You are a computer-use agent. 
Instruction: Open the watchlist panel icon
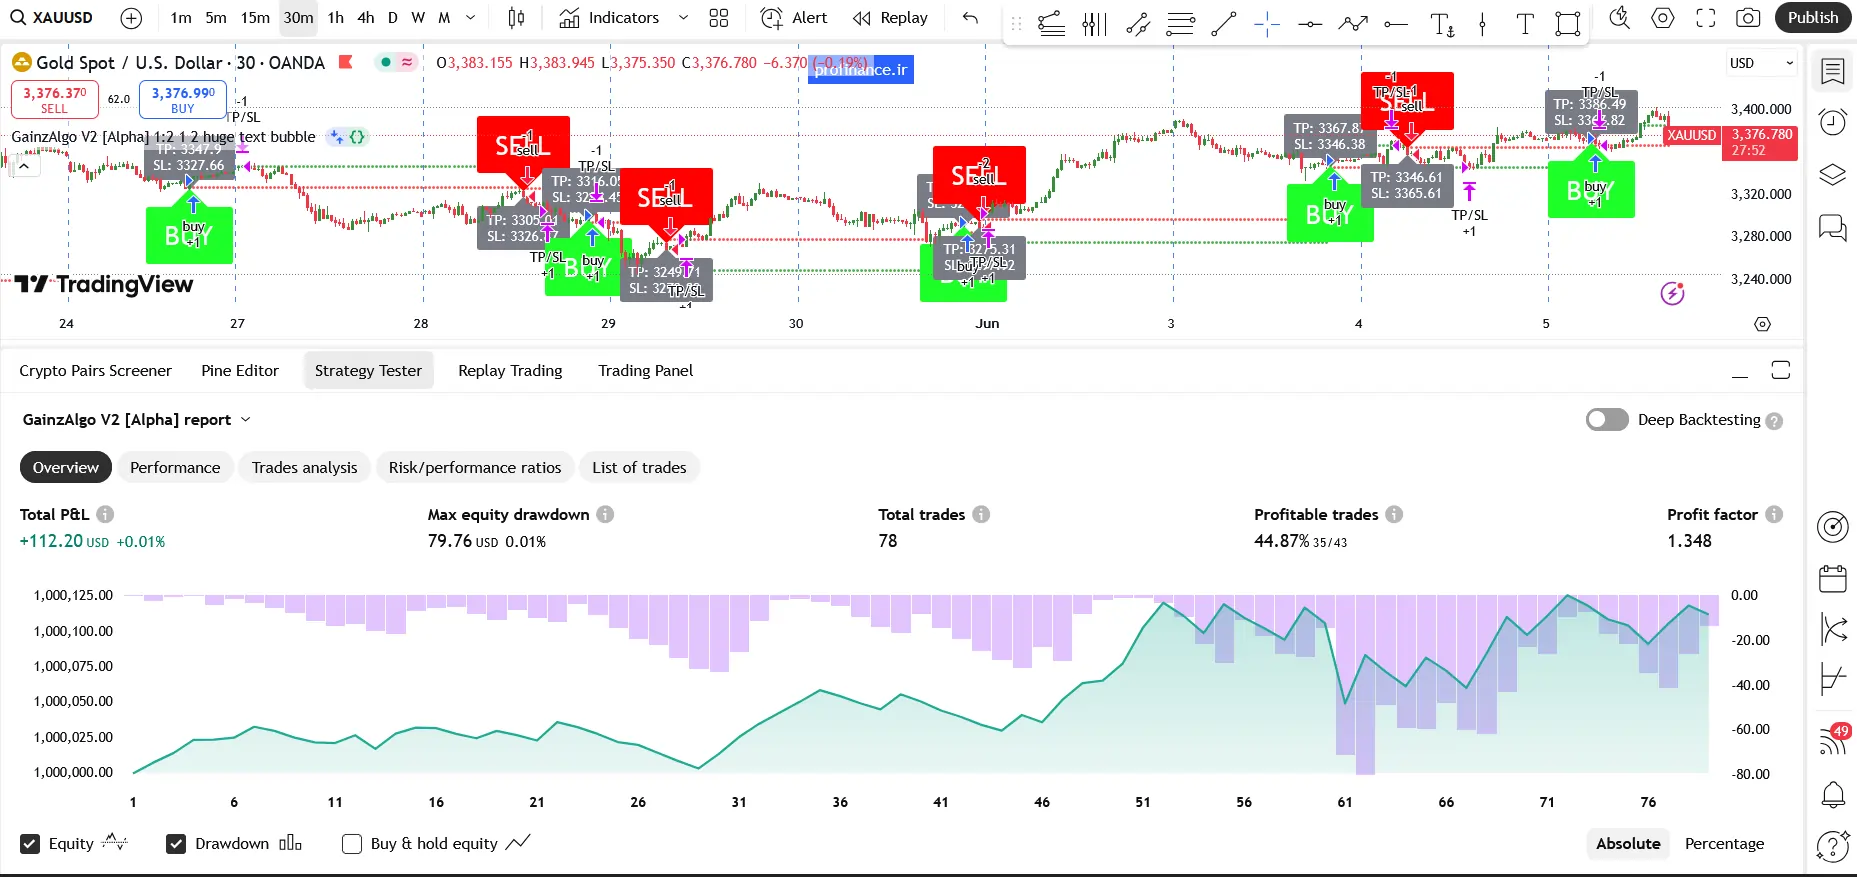click(1832, 71)
